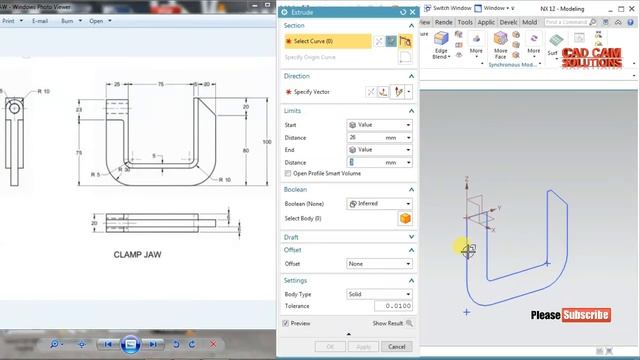The width and height of the screenshot is (640, 360).
Task: Click the Cancel button in Extrude
Action: (397, 347)
